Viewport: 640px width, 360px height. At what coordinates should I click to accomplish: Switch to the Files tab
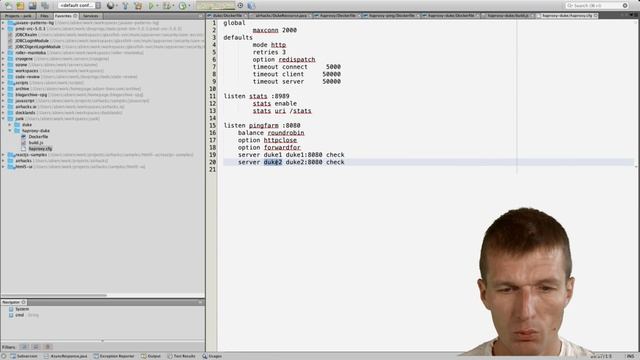[x=44, y=16]
